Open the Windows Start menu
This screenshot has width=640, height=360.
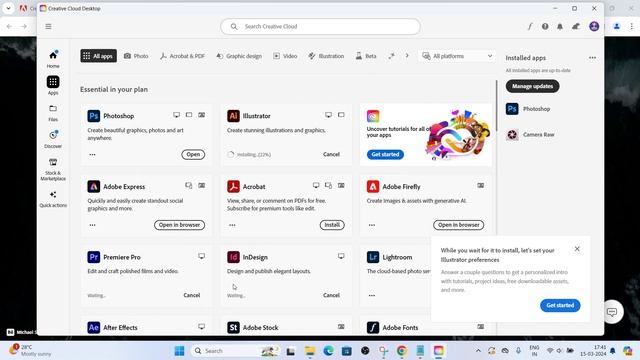tap(179, 351)
